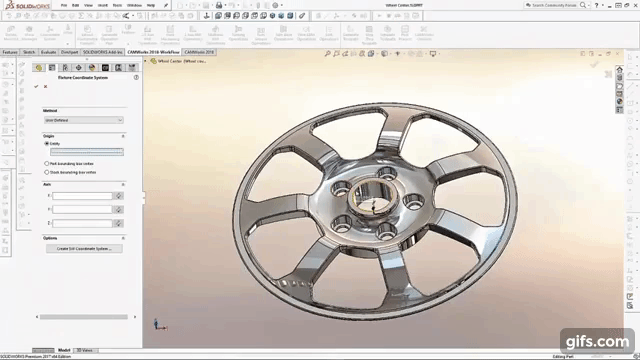Switch to the CAMWorks 2018 tab
This screenshot has width=640, height=360.
pyautogui.click(x=199, y=52)
